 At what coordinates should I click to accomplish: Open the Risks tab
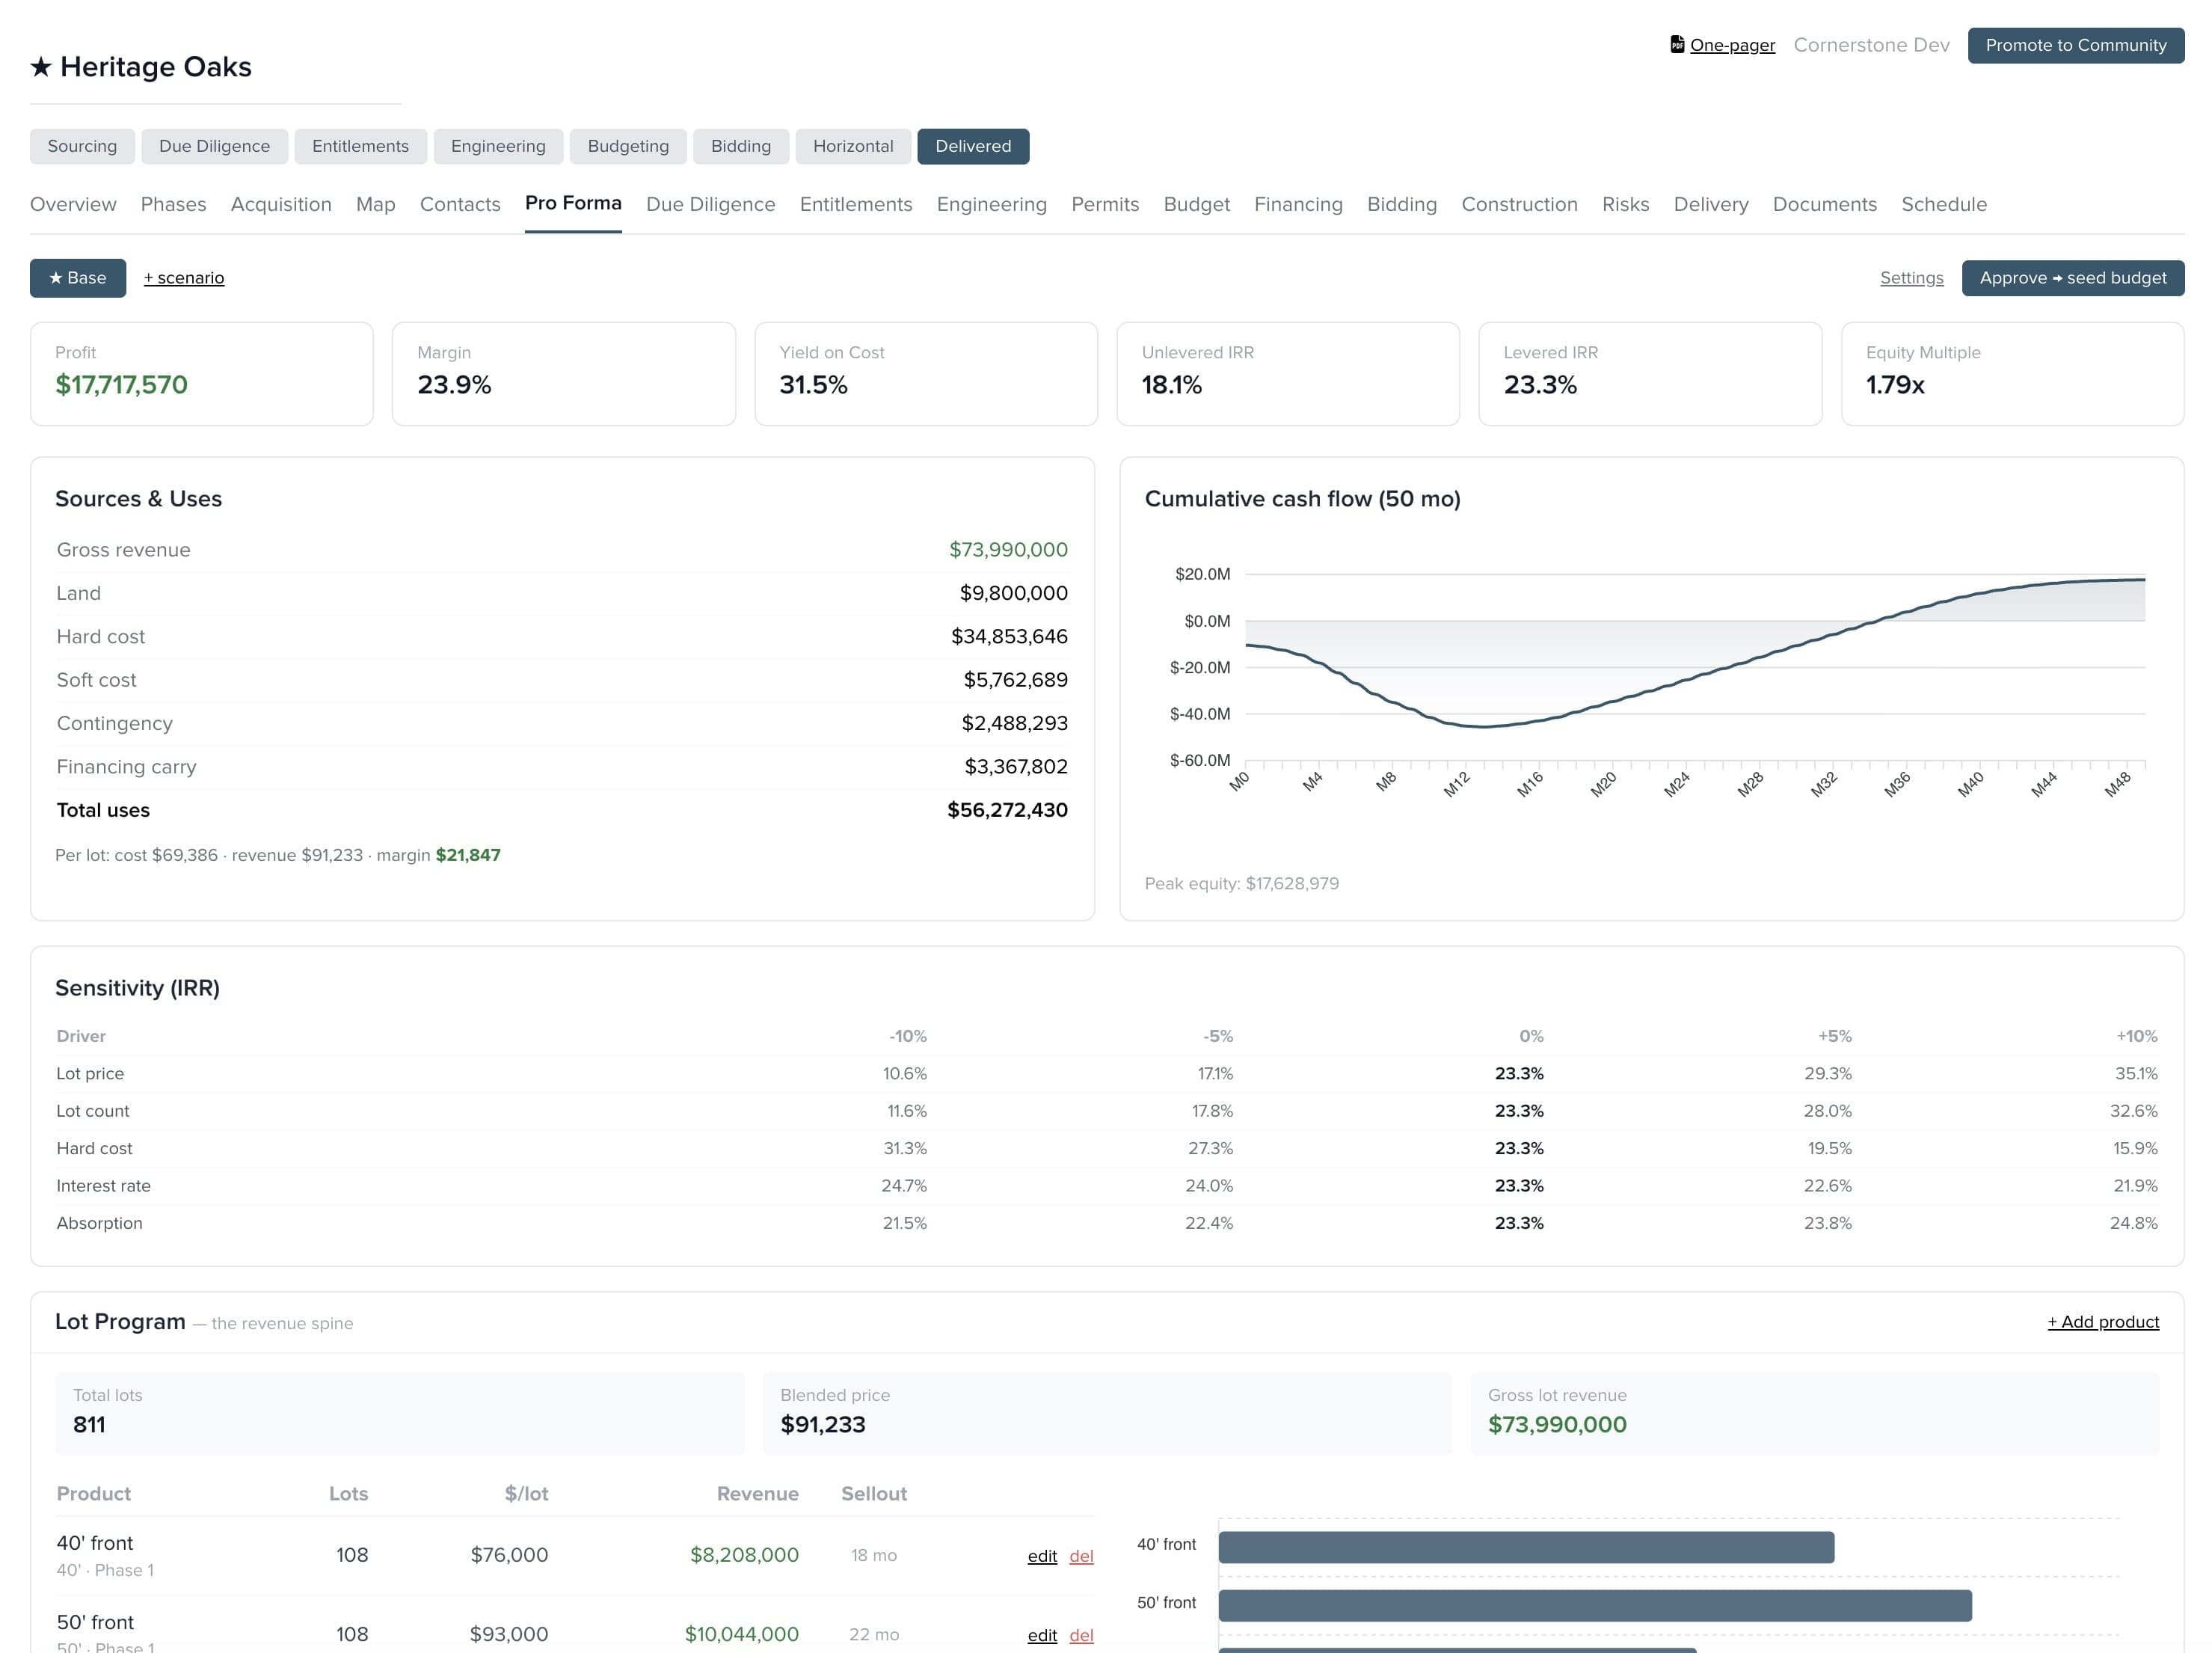(1625, 204)
